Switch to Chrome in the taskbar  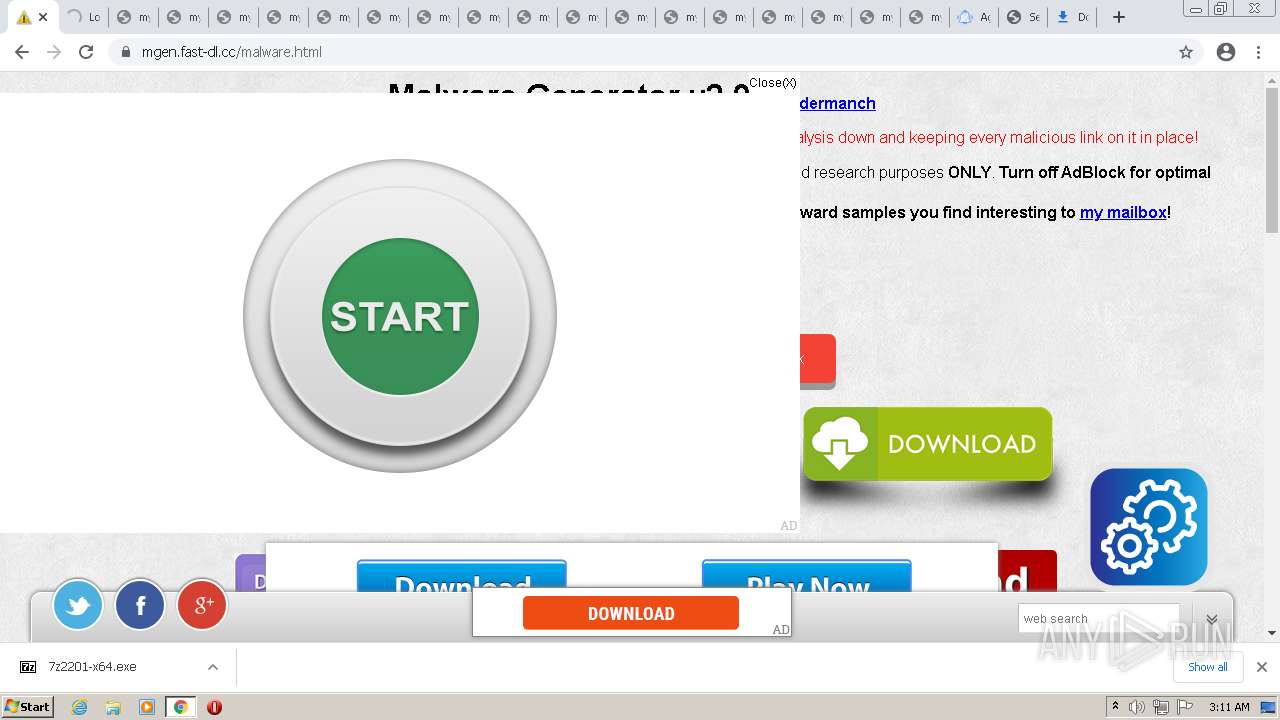point(181,707)
